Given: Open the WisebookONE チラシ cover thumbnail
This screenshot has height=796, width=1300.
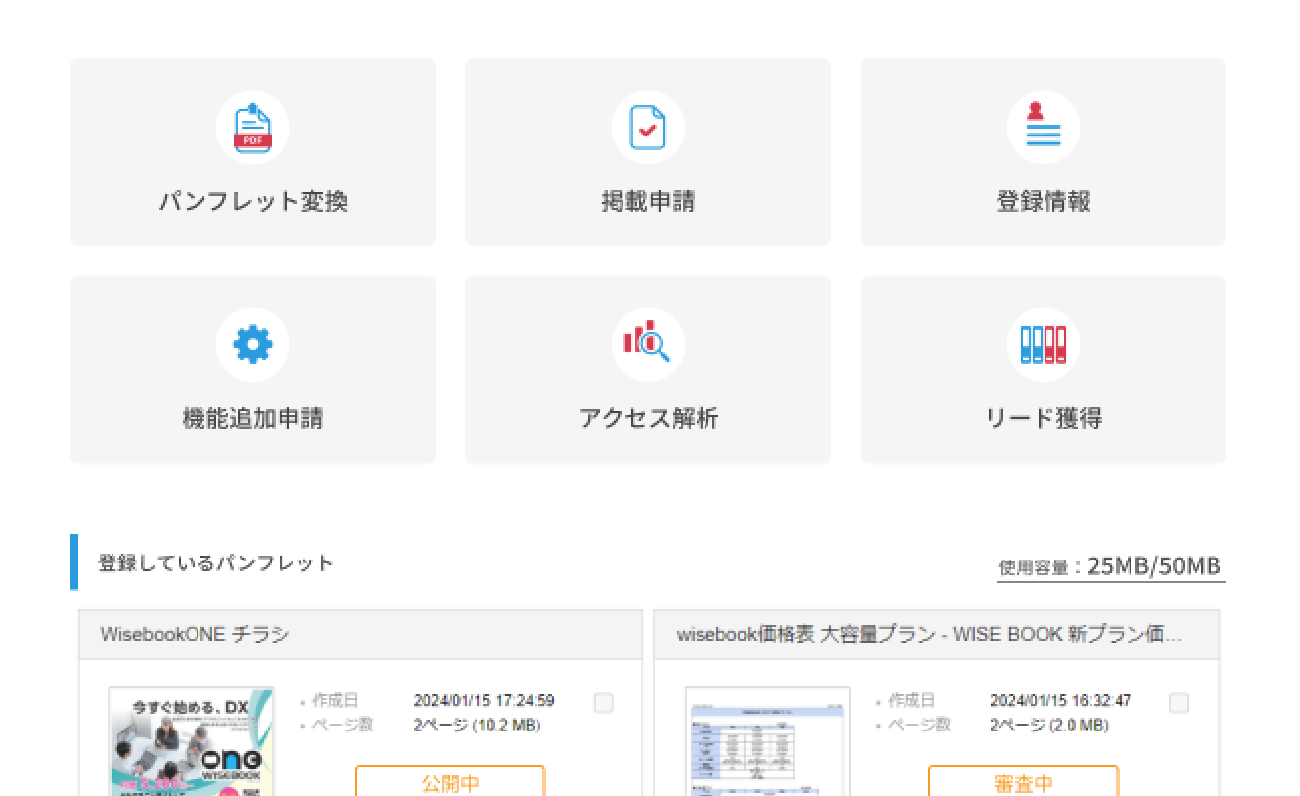Looking at the screenshot, I should point(191,740).
